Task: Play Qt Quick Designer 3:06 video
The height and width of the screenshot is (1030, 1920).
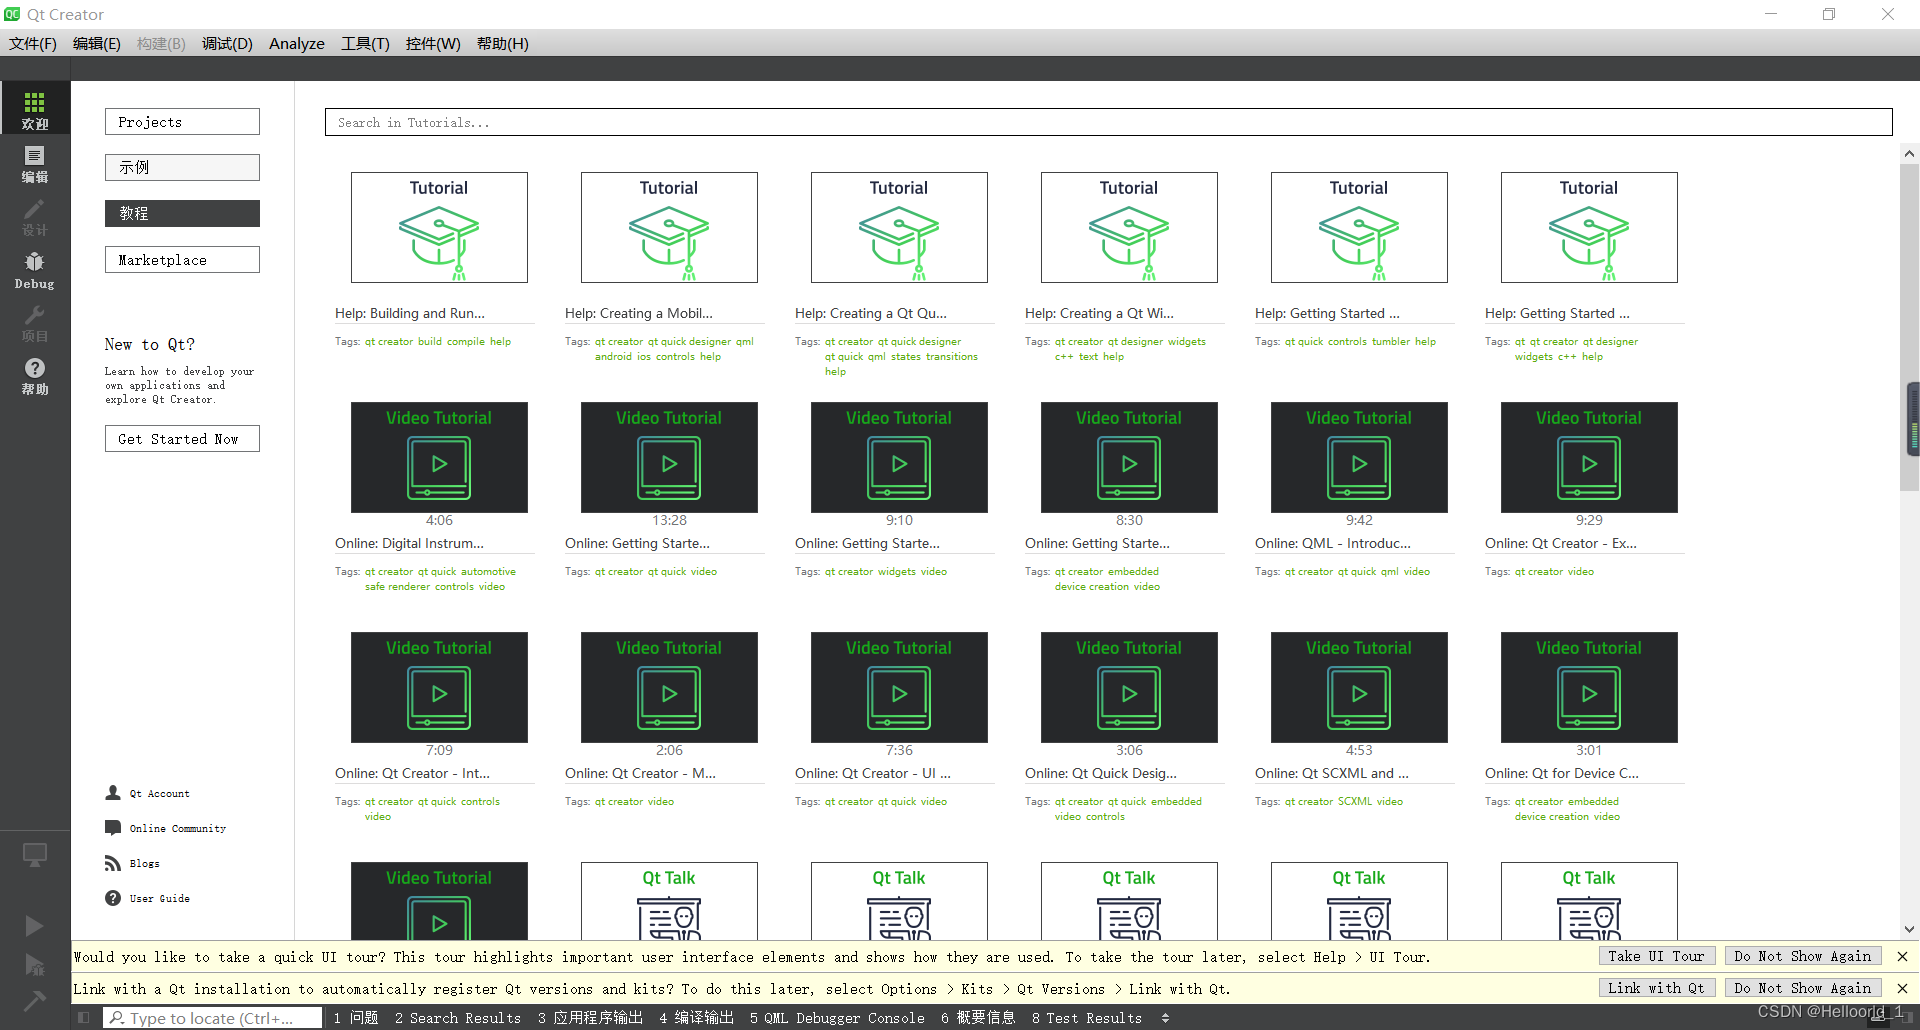Action: pos(1129,687)
